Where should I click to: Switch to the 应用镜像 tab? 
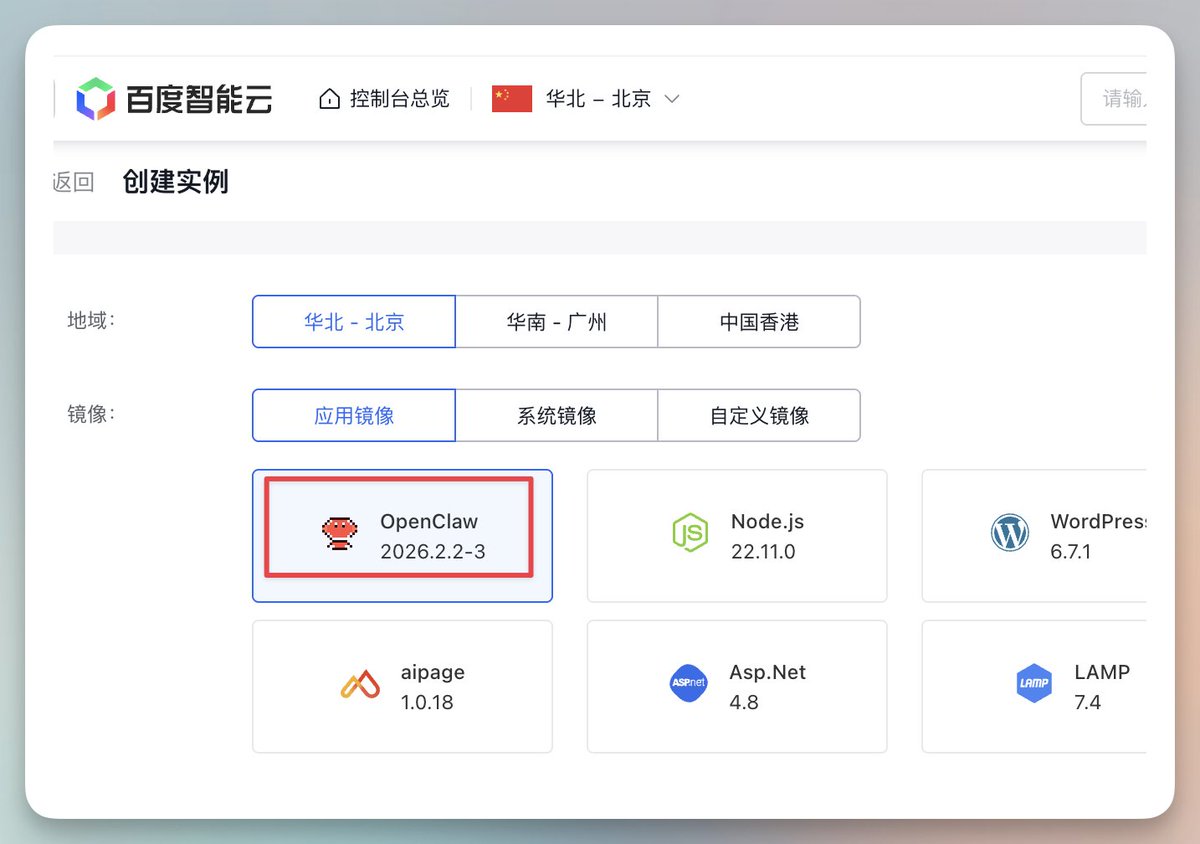click(x=354, y=416)
